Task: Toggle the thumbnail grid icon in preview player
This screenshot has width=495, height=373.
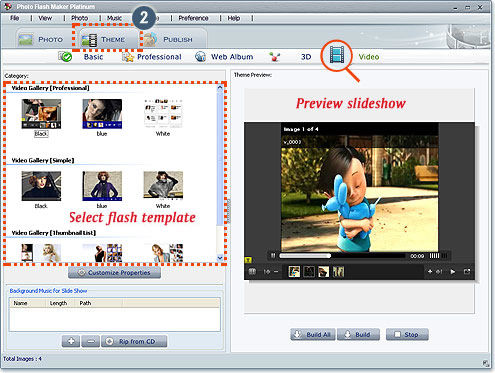Action: click(x=252, y=272)
